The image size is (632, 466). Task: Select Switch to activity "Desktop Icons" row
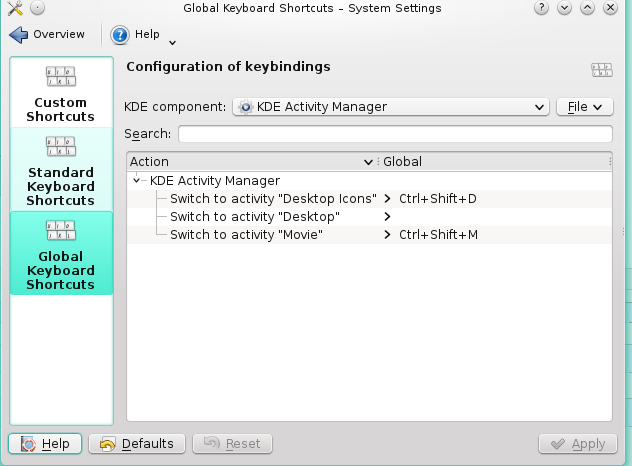coord(370,199)
